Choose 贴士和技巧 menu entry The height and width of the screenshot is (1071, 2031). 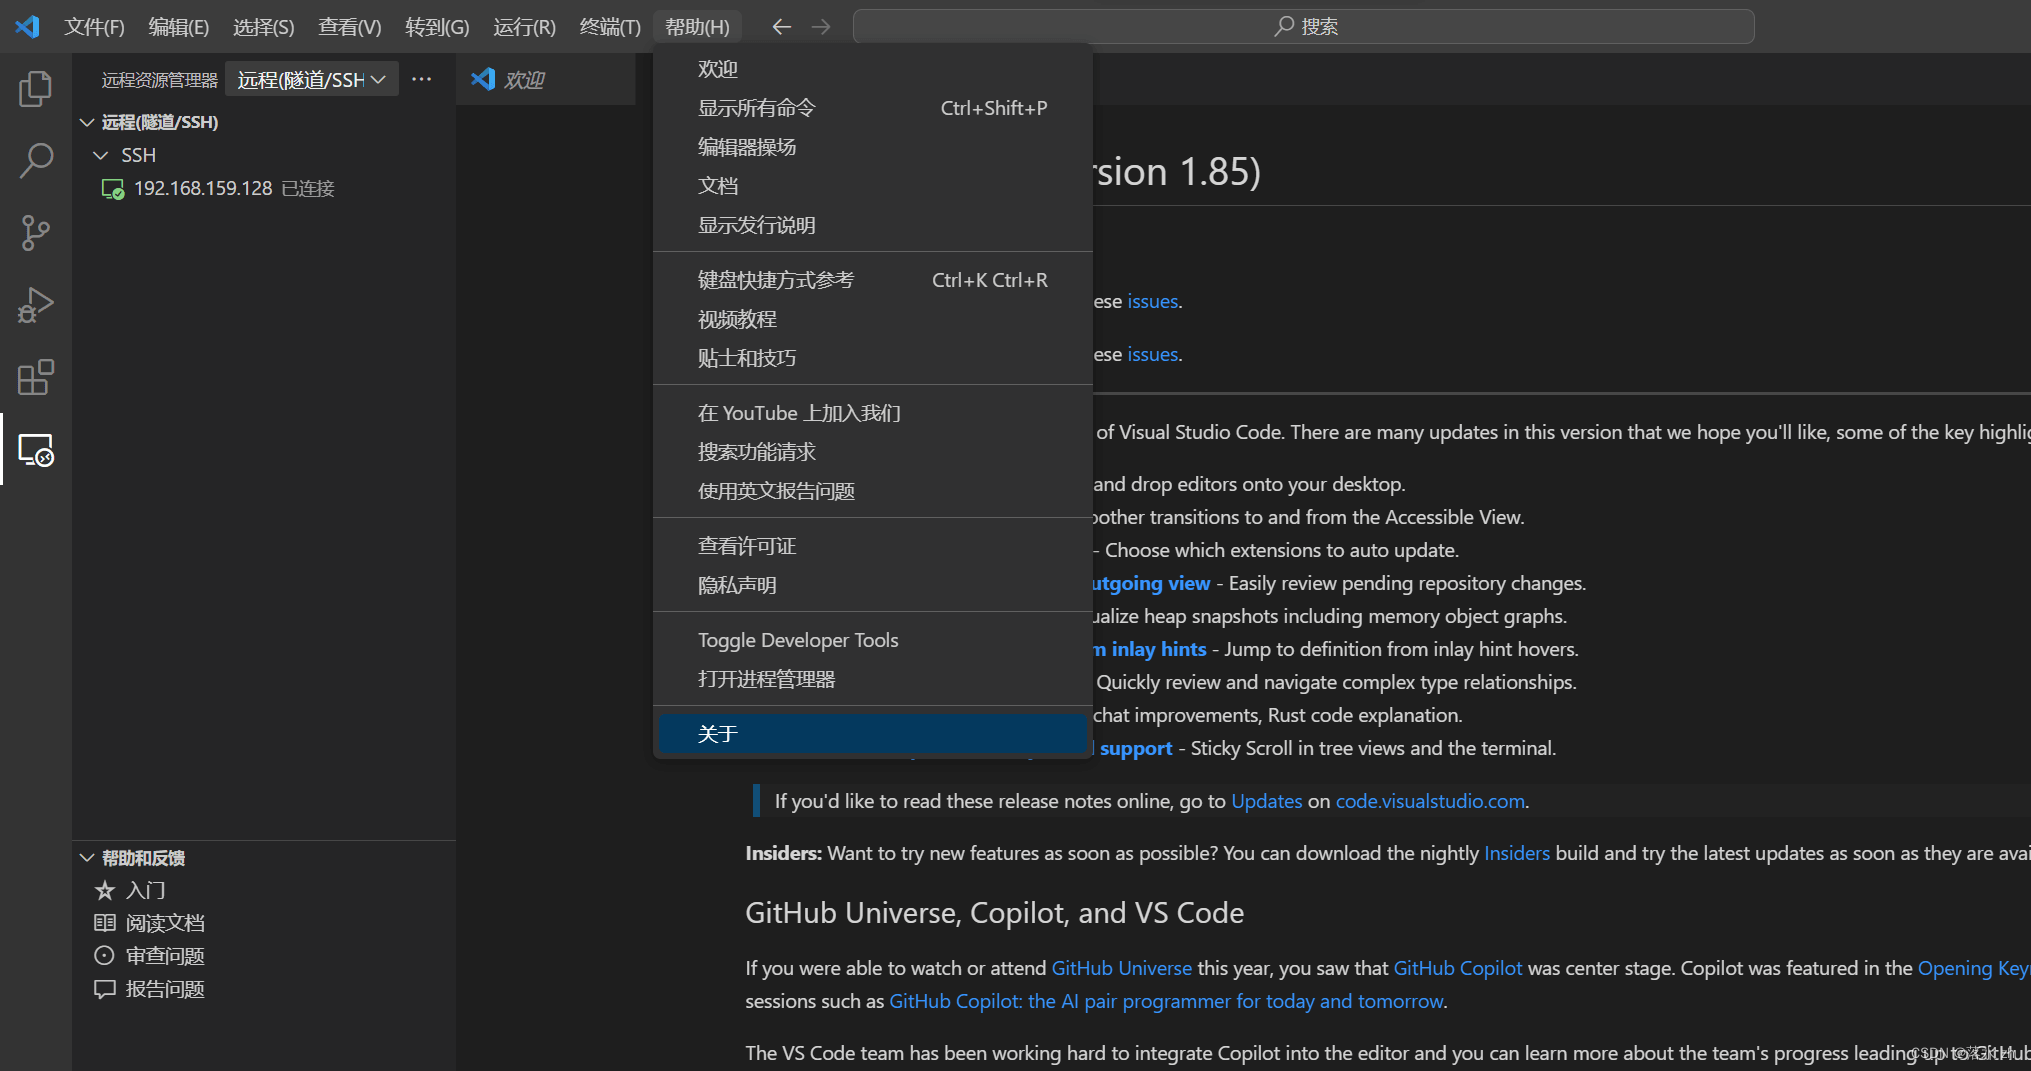(872, 358)
